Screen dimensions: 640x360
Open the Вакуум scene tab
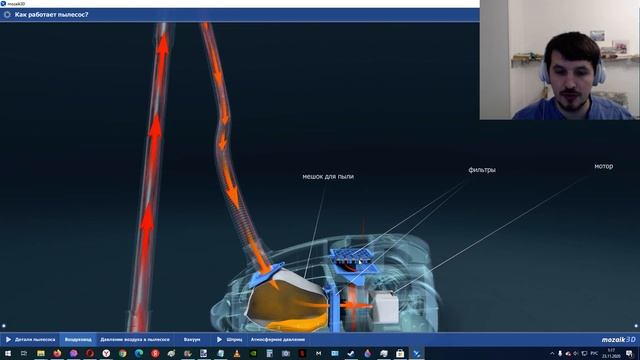coord(192,340)
